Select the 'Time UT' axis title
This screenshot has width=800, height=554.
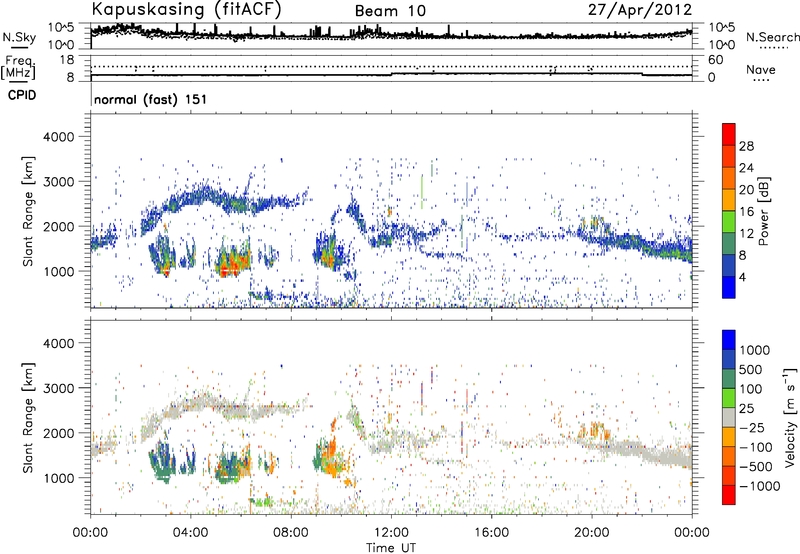[x=391, y=548]
